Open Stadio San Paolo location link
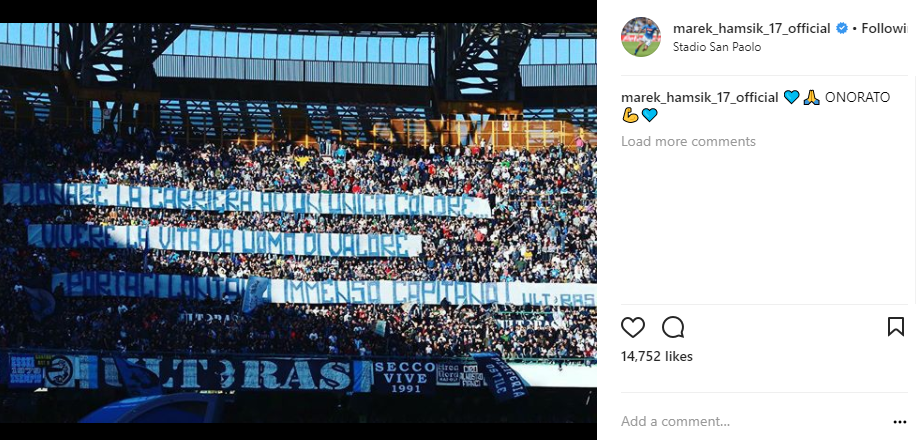916x440 pixels. coord(717,47)
